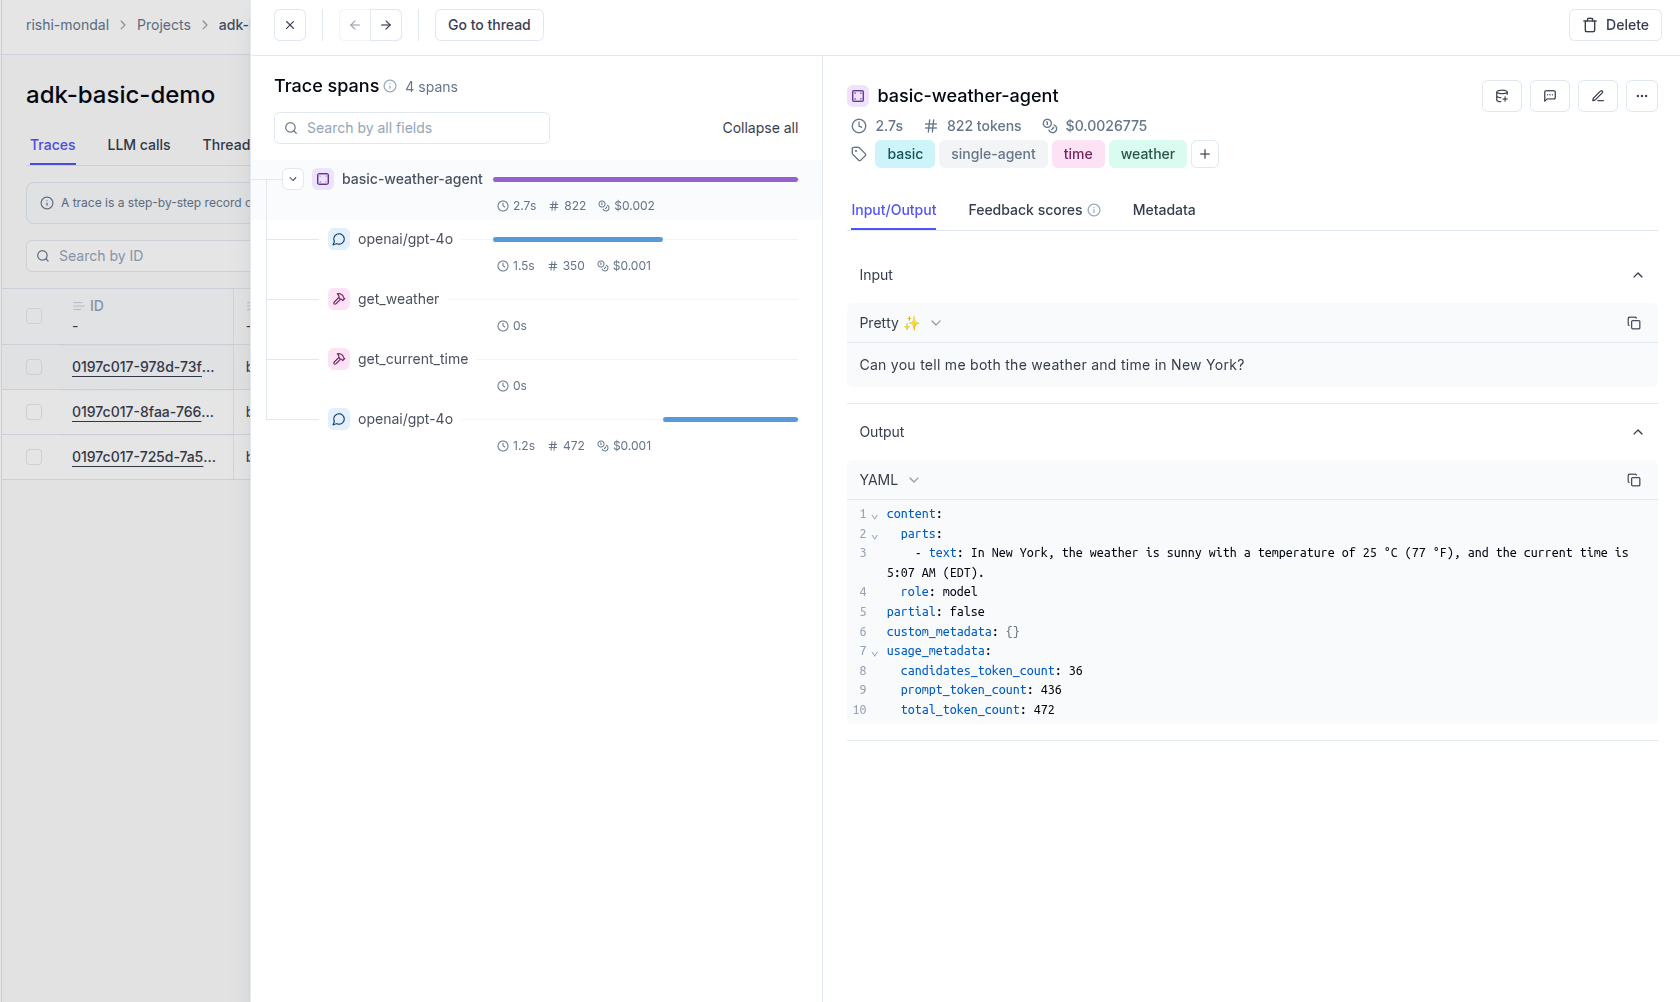Open the YAML format dropdown in Output
1680x1002 pixels.
point(888,479)
